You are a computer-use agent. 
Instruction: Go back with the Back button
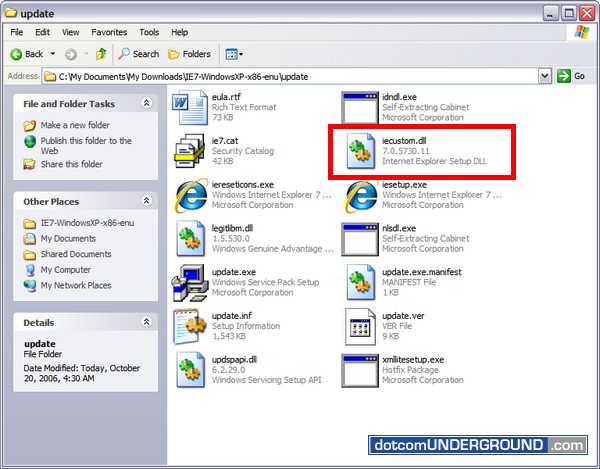pos(26,54)
